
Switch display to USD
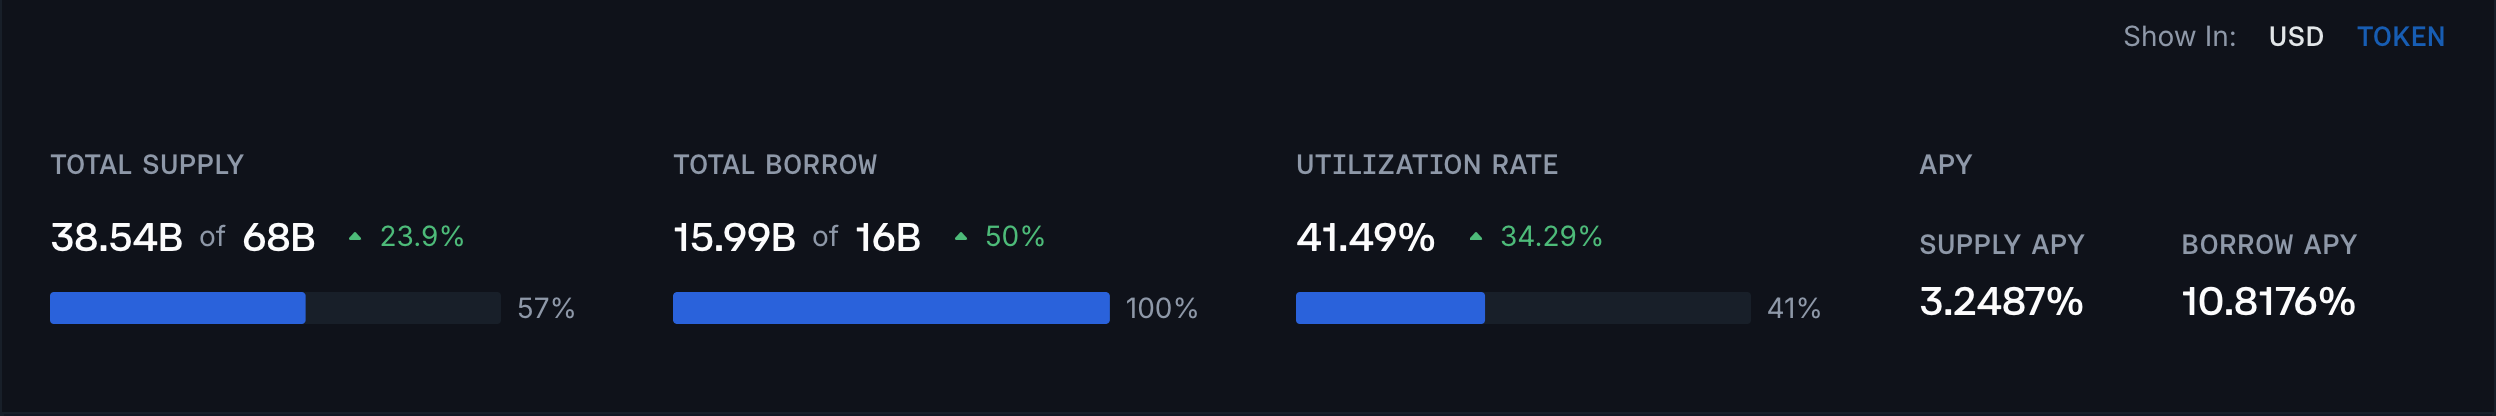(x=2296, y=37)
